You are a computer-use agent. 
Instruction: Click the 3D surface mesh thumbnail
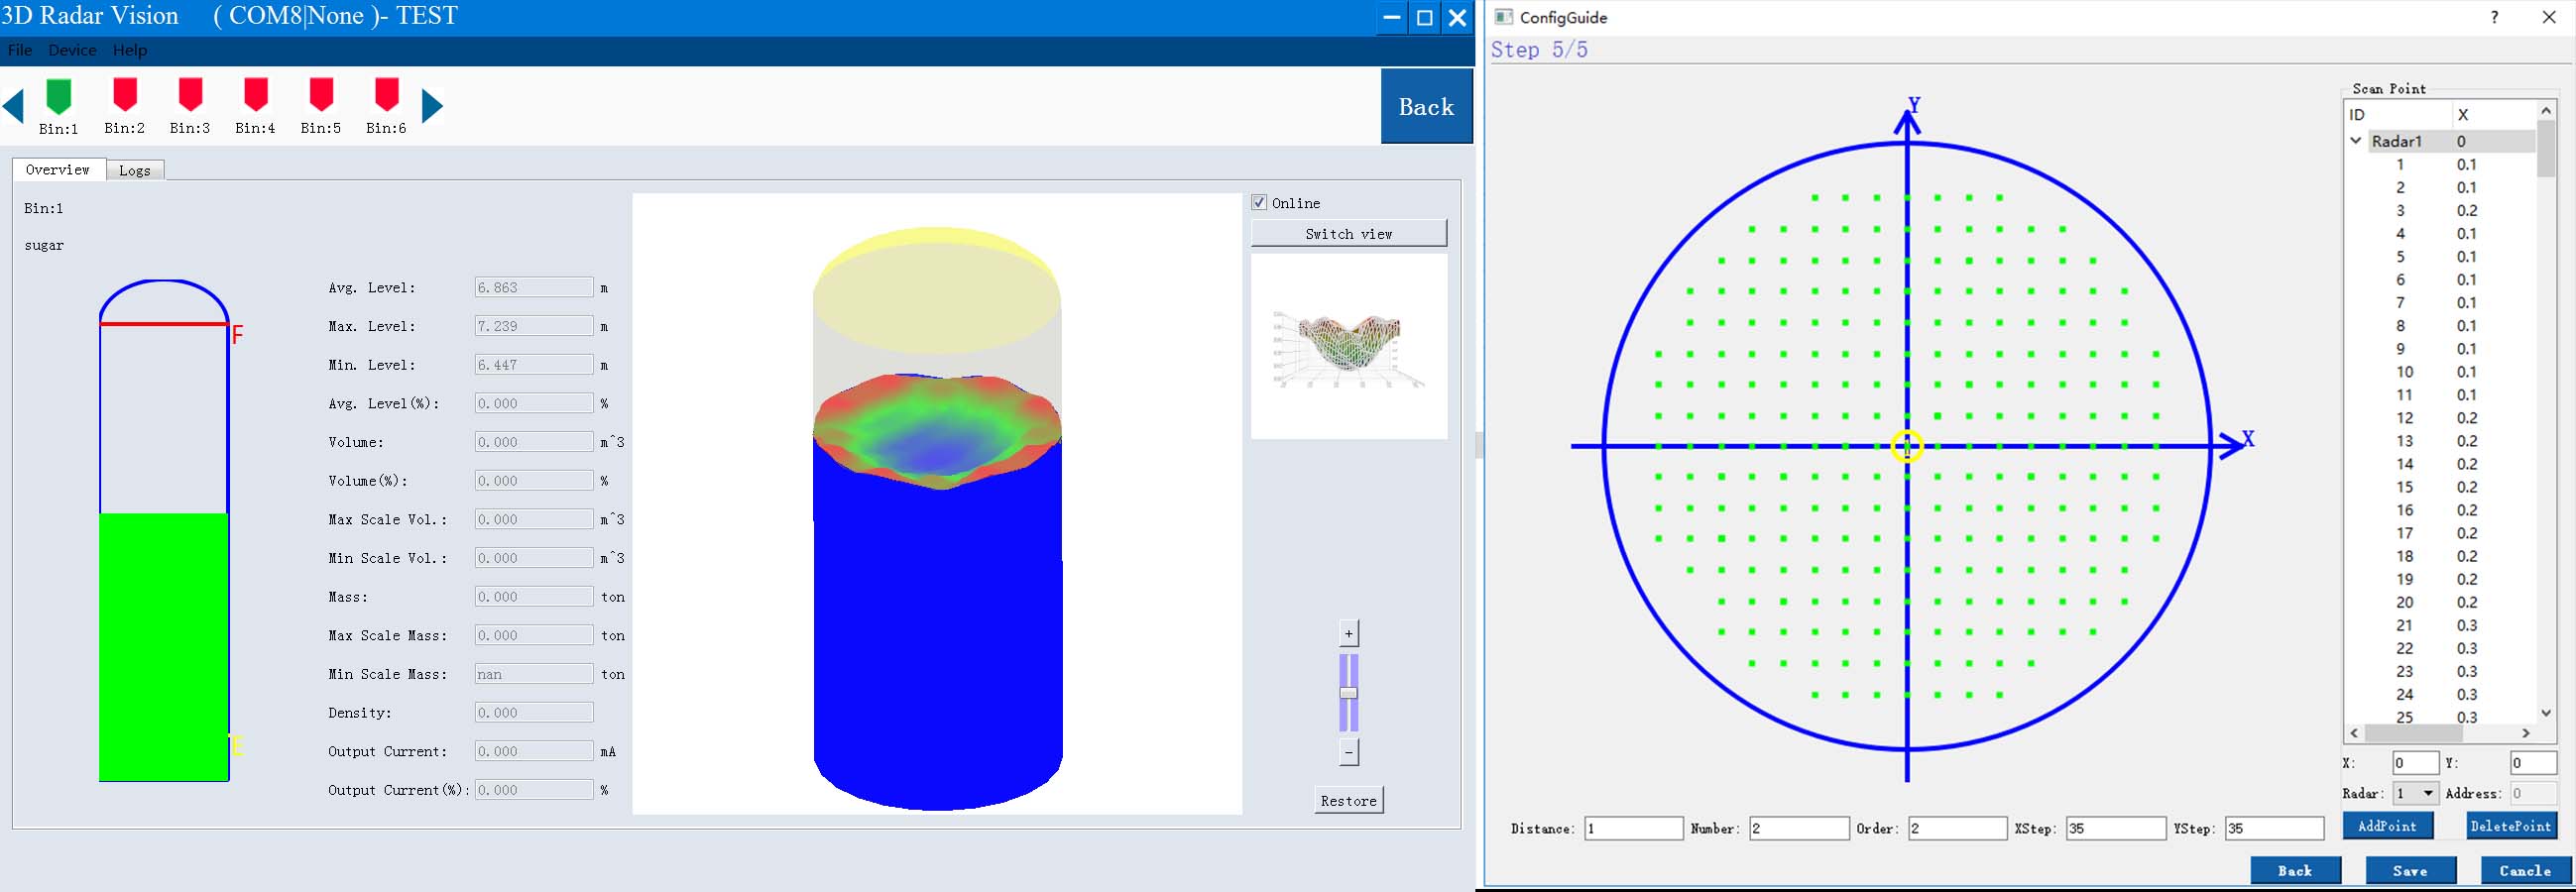[x=1348, y=346]
